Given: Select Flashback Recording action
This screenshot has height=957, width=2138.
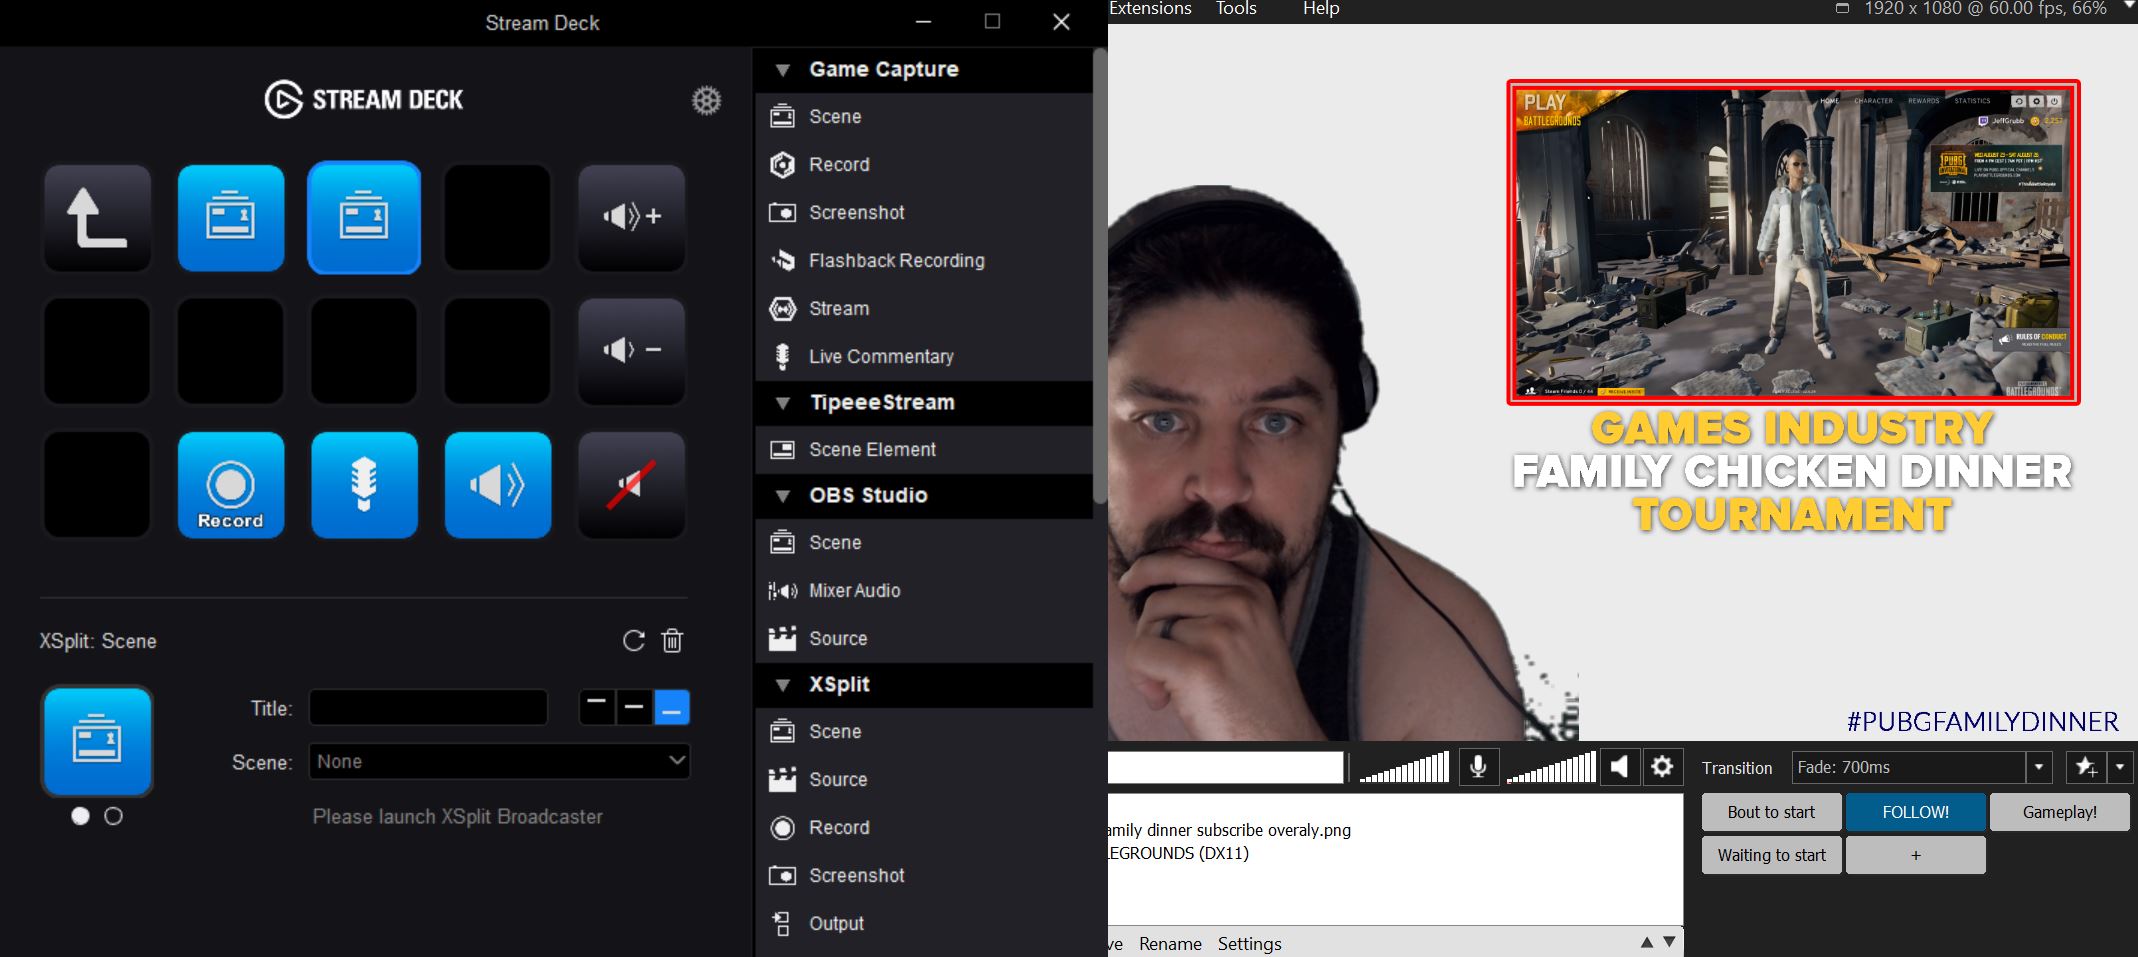Looking at the screenshot, I should tap(923, 261).
